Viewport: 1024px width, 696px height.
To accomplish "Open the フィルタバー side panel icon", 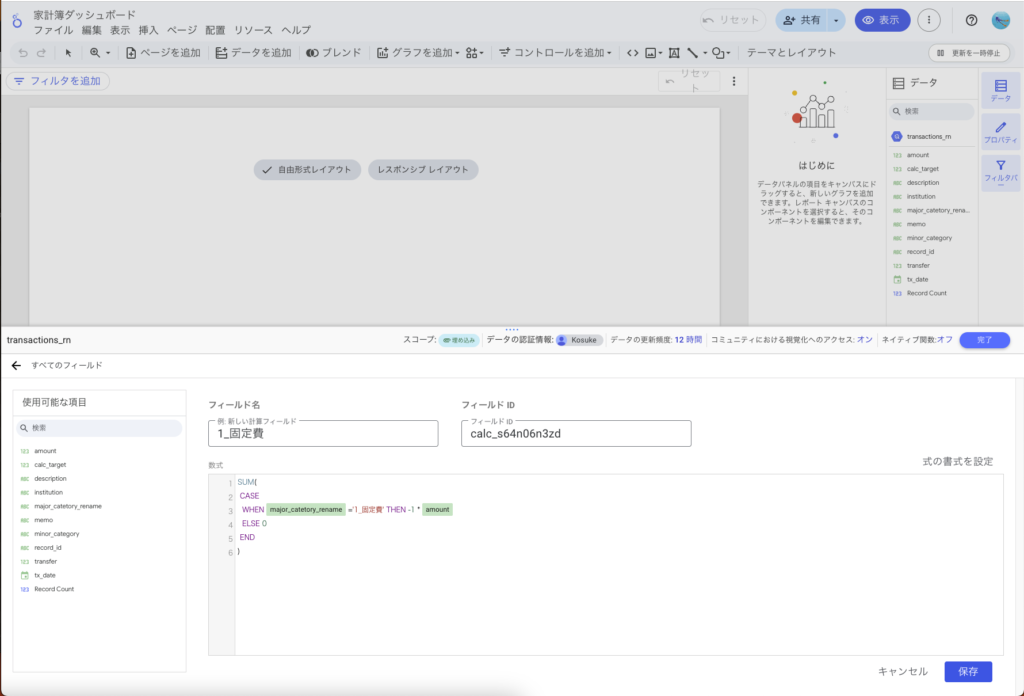I will point(1000,171).
